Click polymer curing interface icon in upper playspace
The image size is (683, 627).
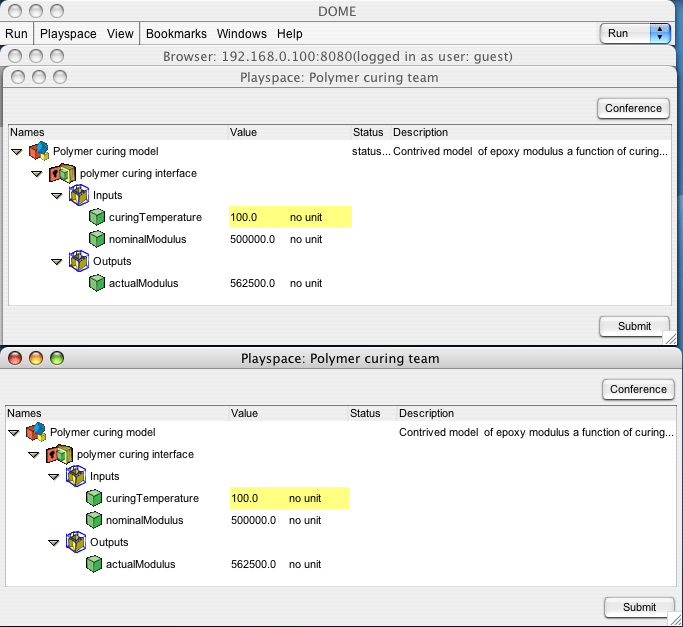62,173
